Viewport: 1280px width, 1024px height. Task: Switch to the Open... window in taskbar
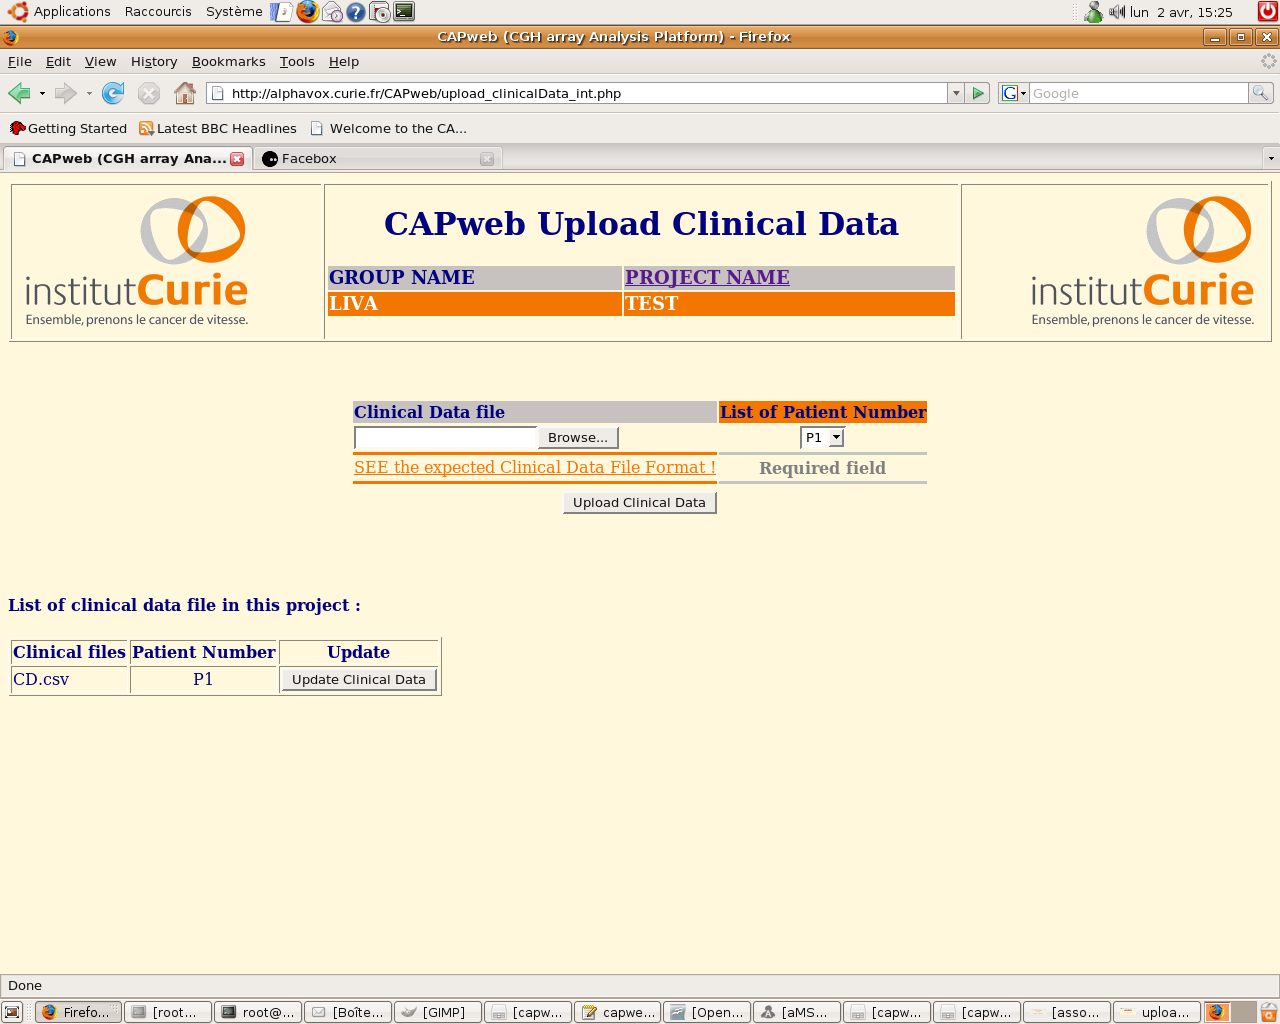pyautogui.click(x=707, y=1012)
